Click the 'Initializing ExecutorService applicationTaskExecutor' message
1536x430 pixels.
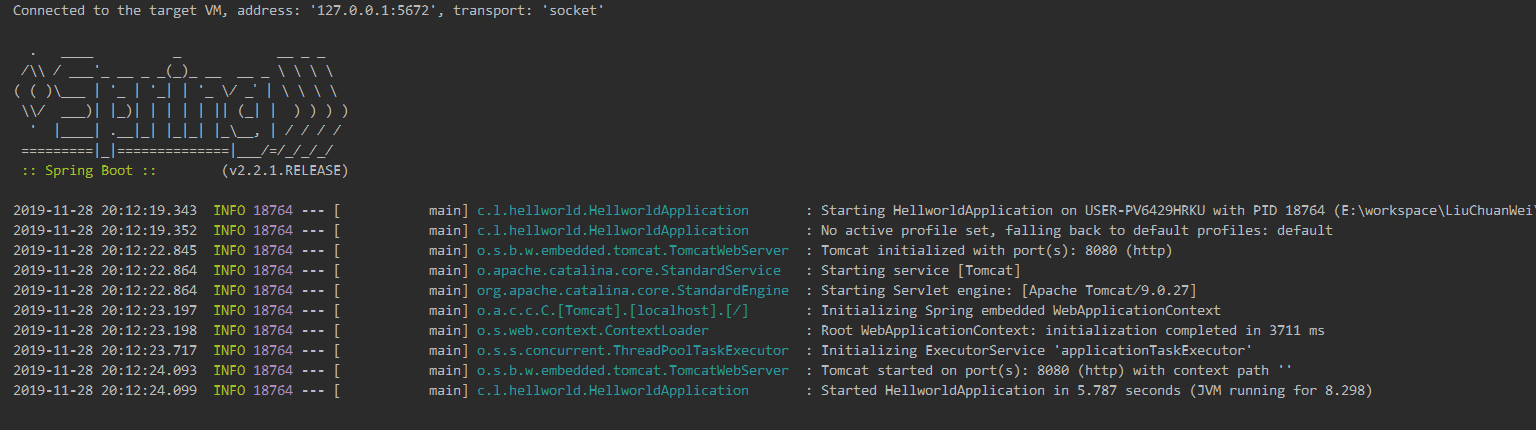pos(1037,351)
